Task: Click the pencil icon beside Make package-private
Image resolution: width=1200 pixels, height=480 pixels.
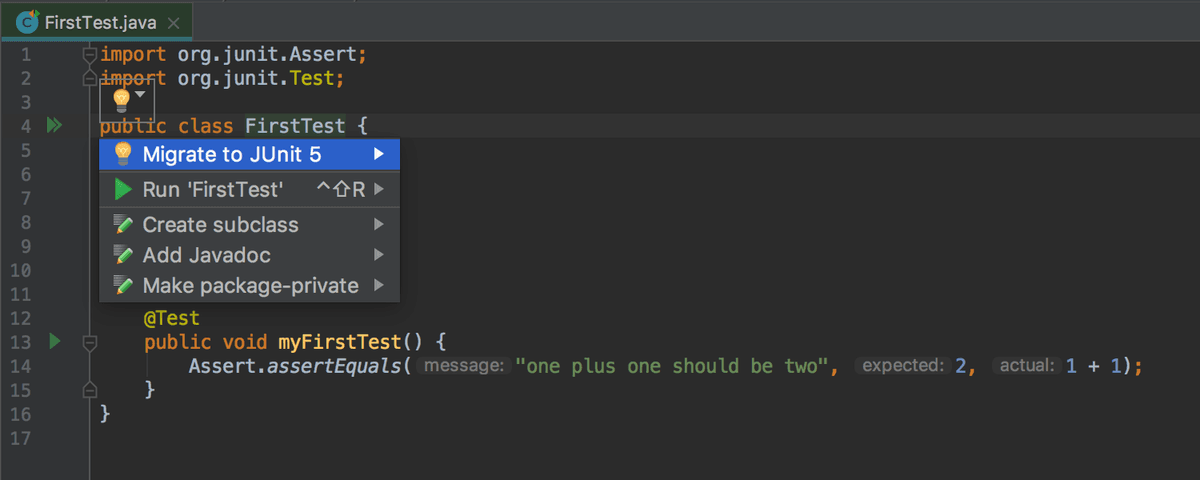Action: (124, 286)
